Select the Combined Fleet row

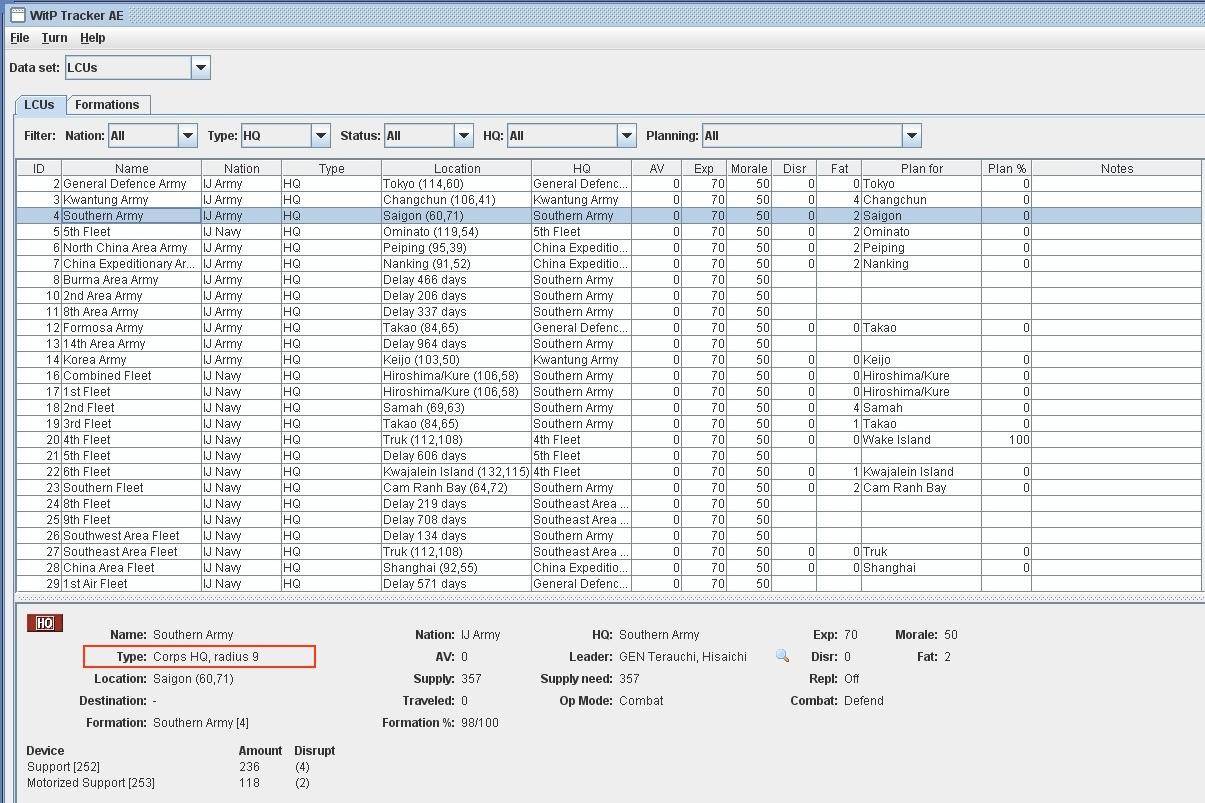pyautogui.click(x=131, y=376)
